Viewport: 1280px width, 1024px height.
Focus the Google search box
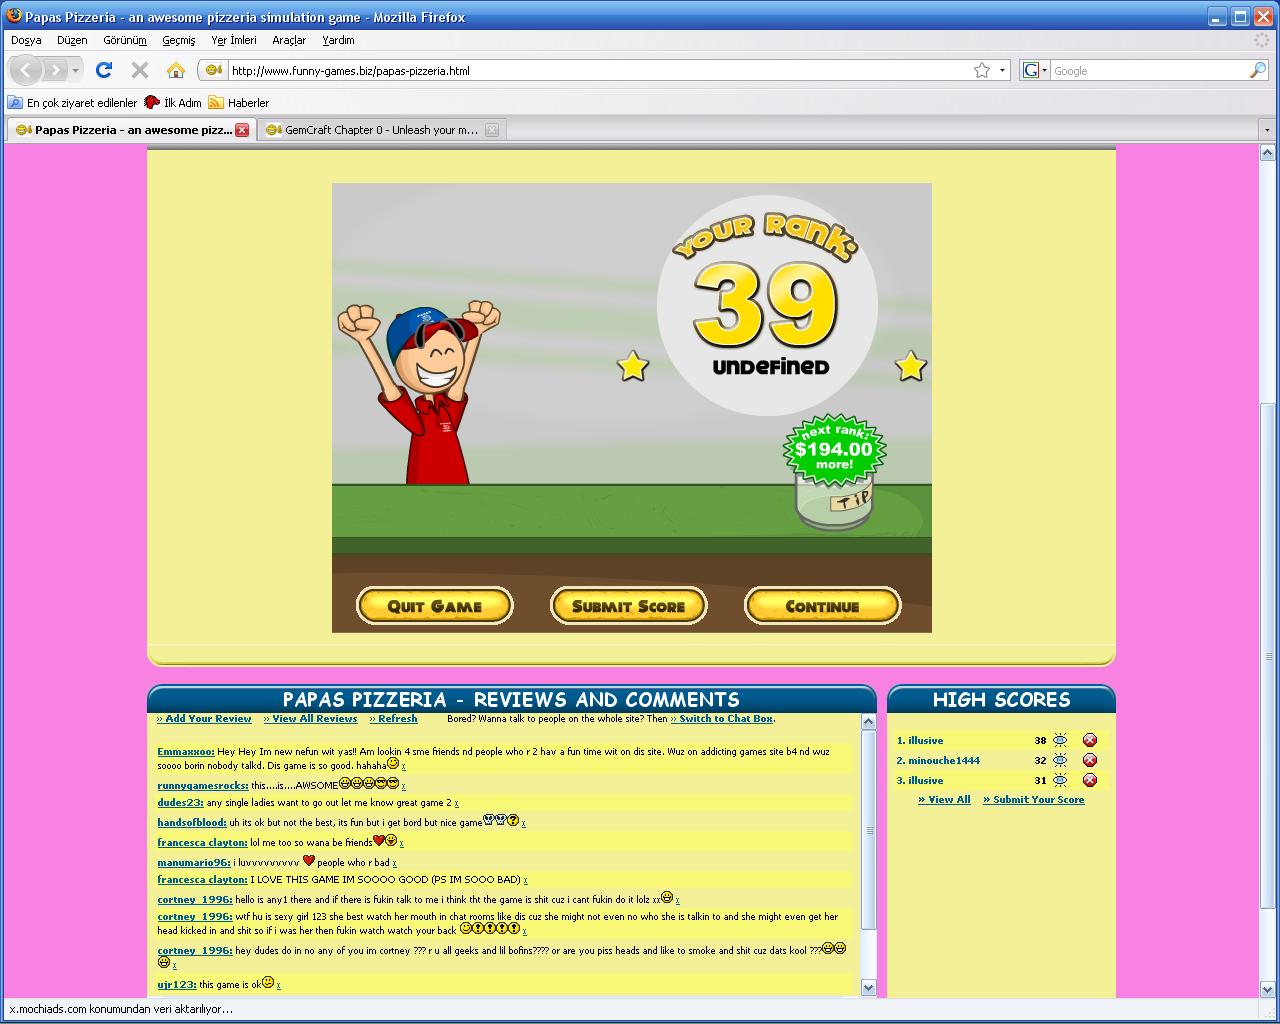tap(1148, 70)
